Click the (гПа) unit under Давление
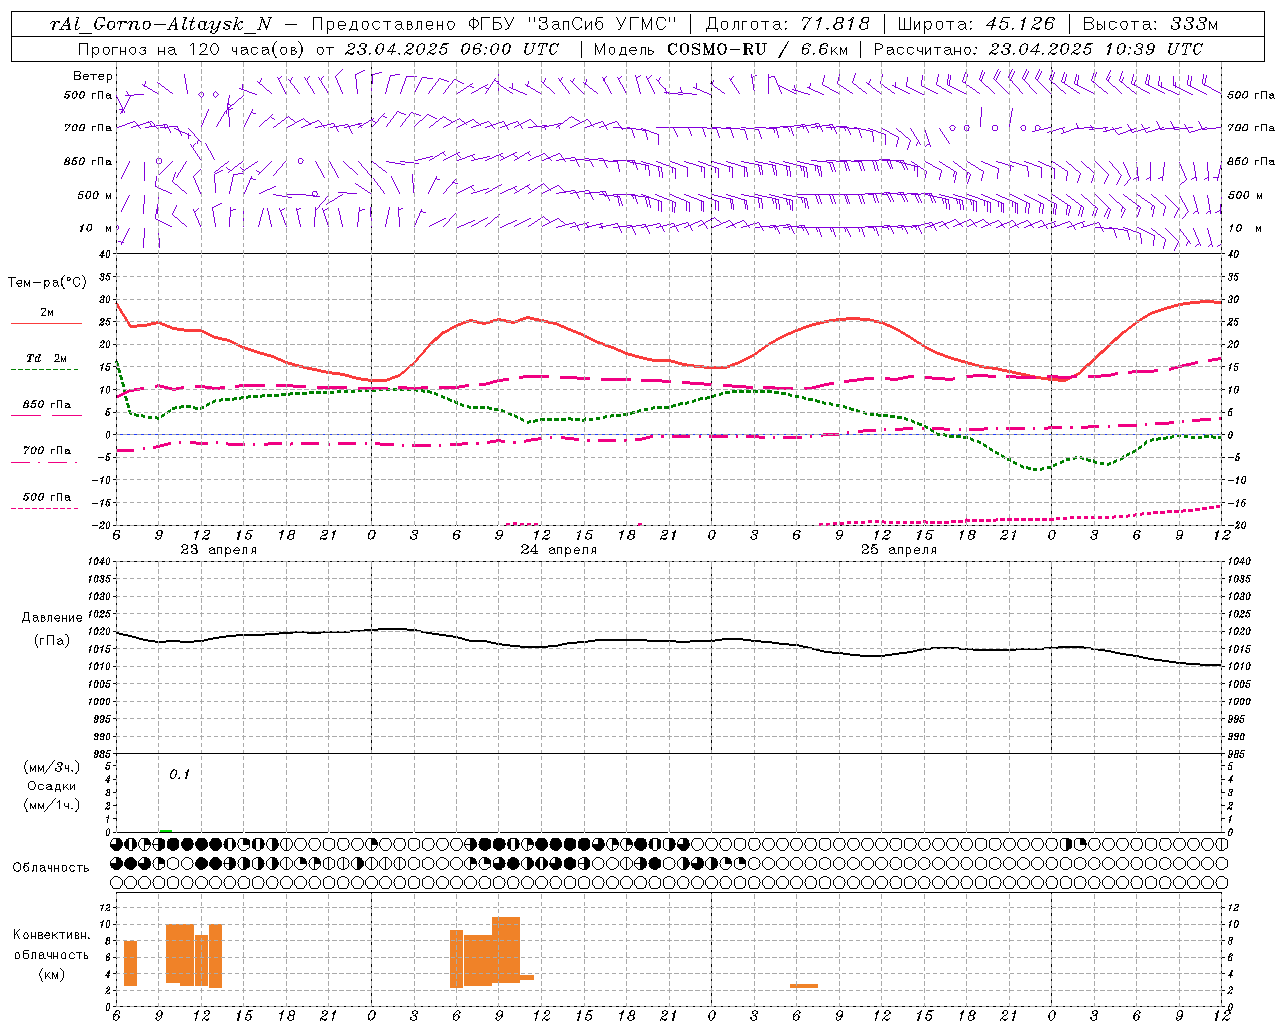The width and height of the screenshot is (1280, 1024). tap(52, 641)
